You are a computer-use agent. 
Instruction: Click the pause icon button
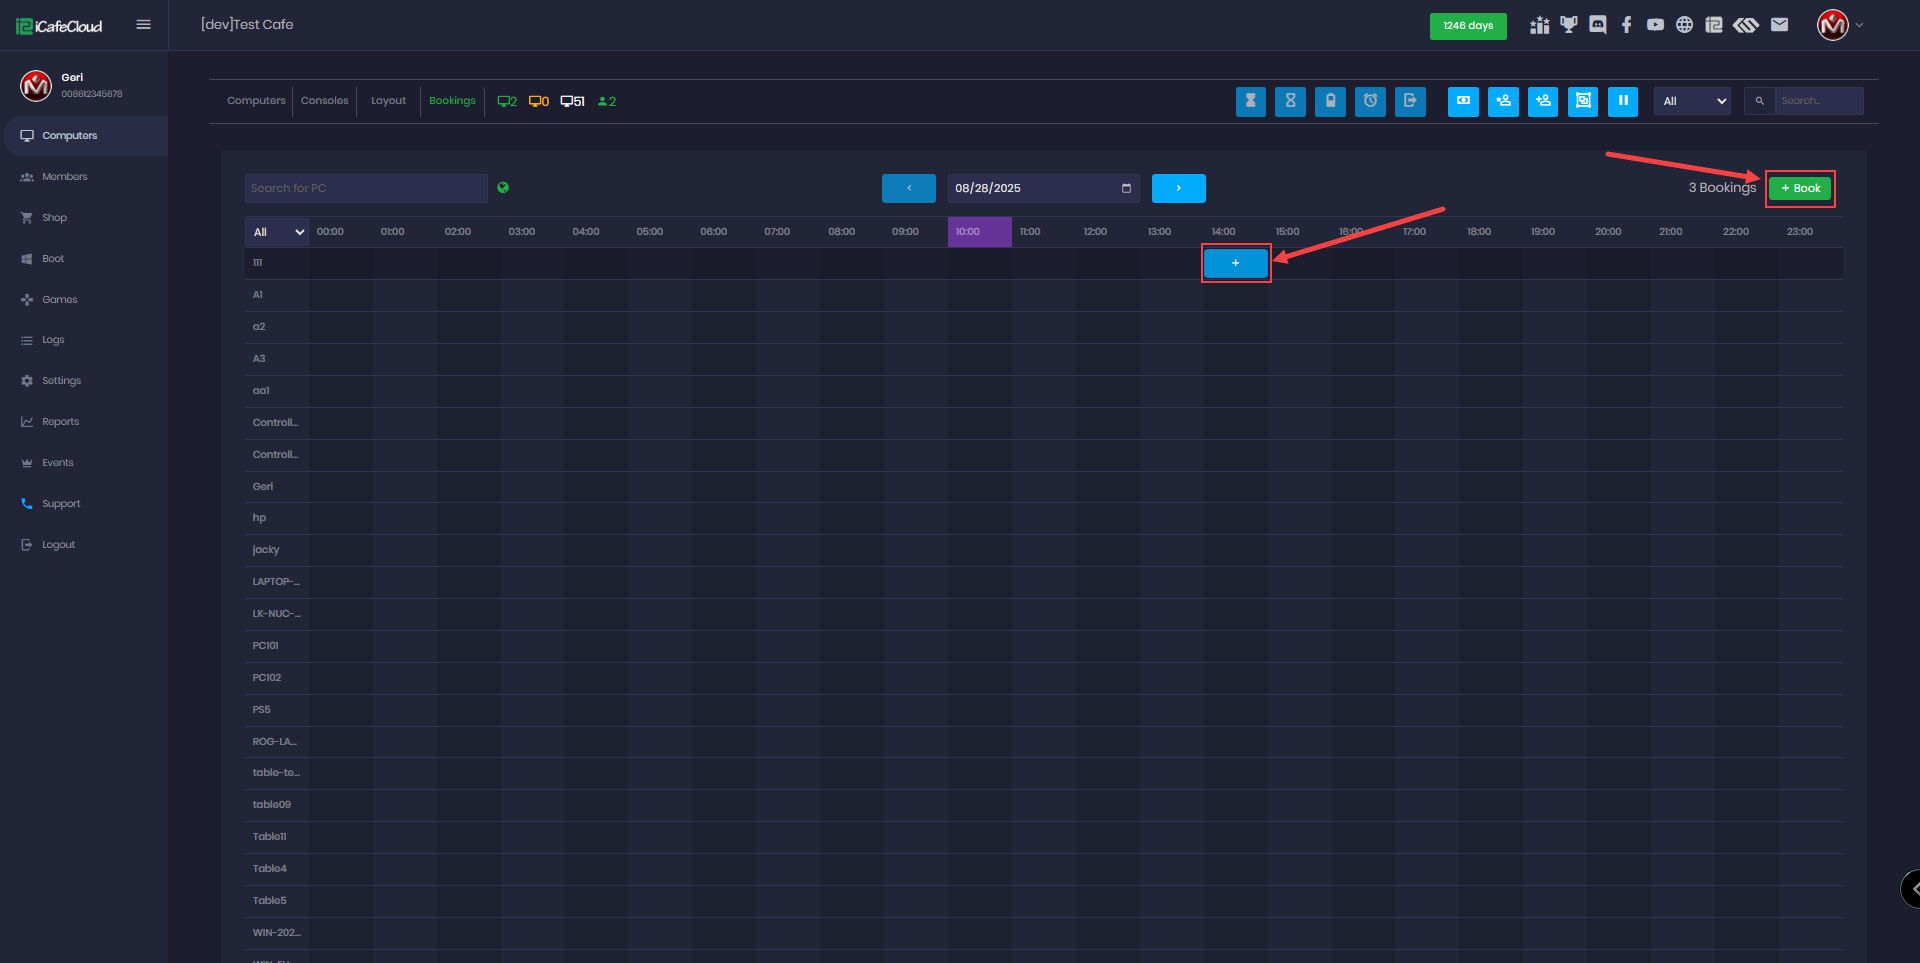tap(1622, 101)
